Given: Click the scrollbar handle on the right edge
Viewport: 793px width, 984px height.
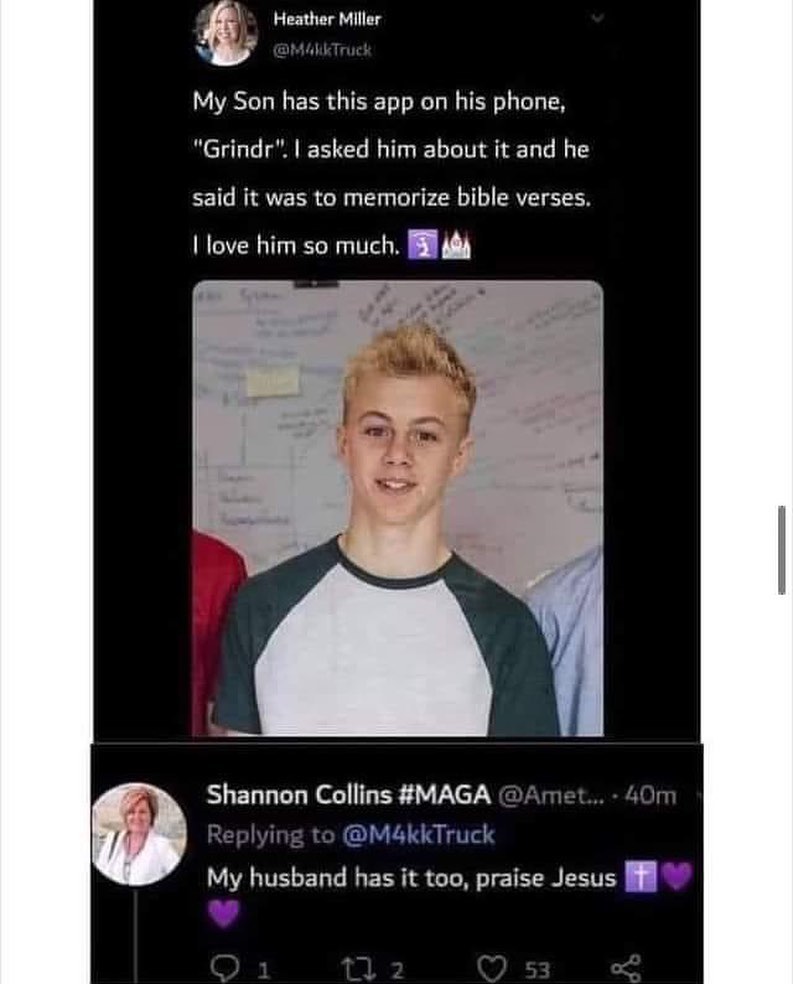Looking at the screenshot, I should [x=781, y=550].
